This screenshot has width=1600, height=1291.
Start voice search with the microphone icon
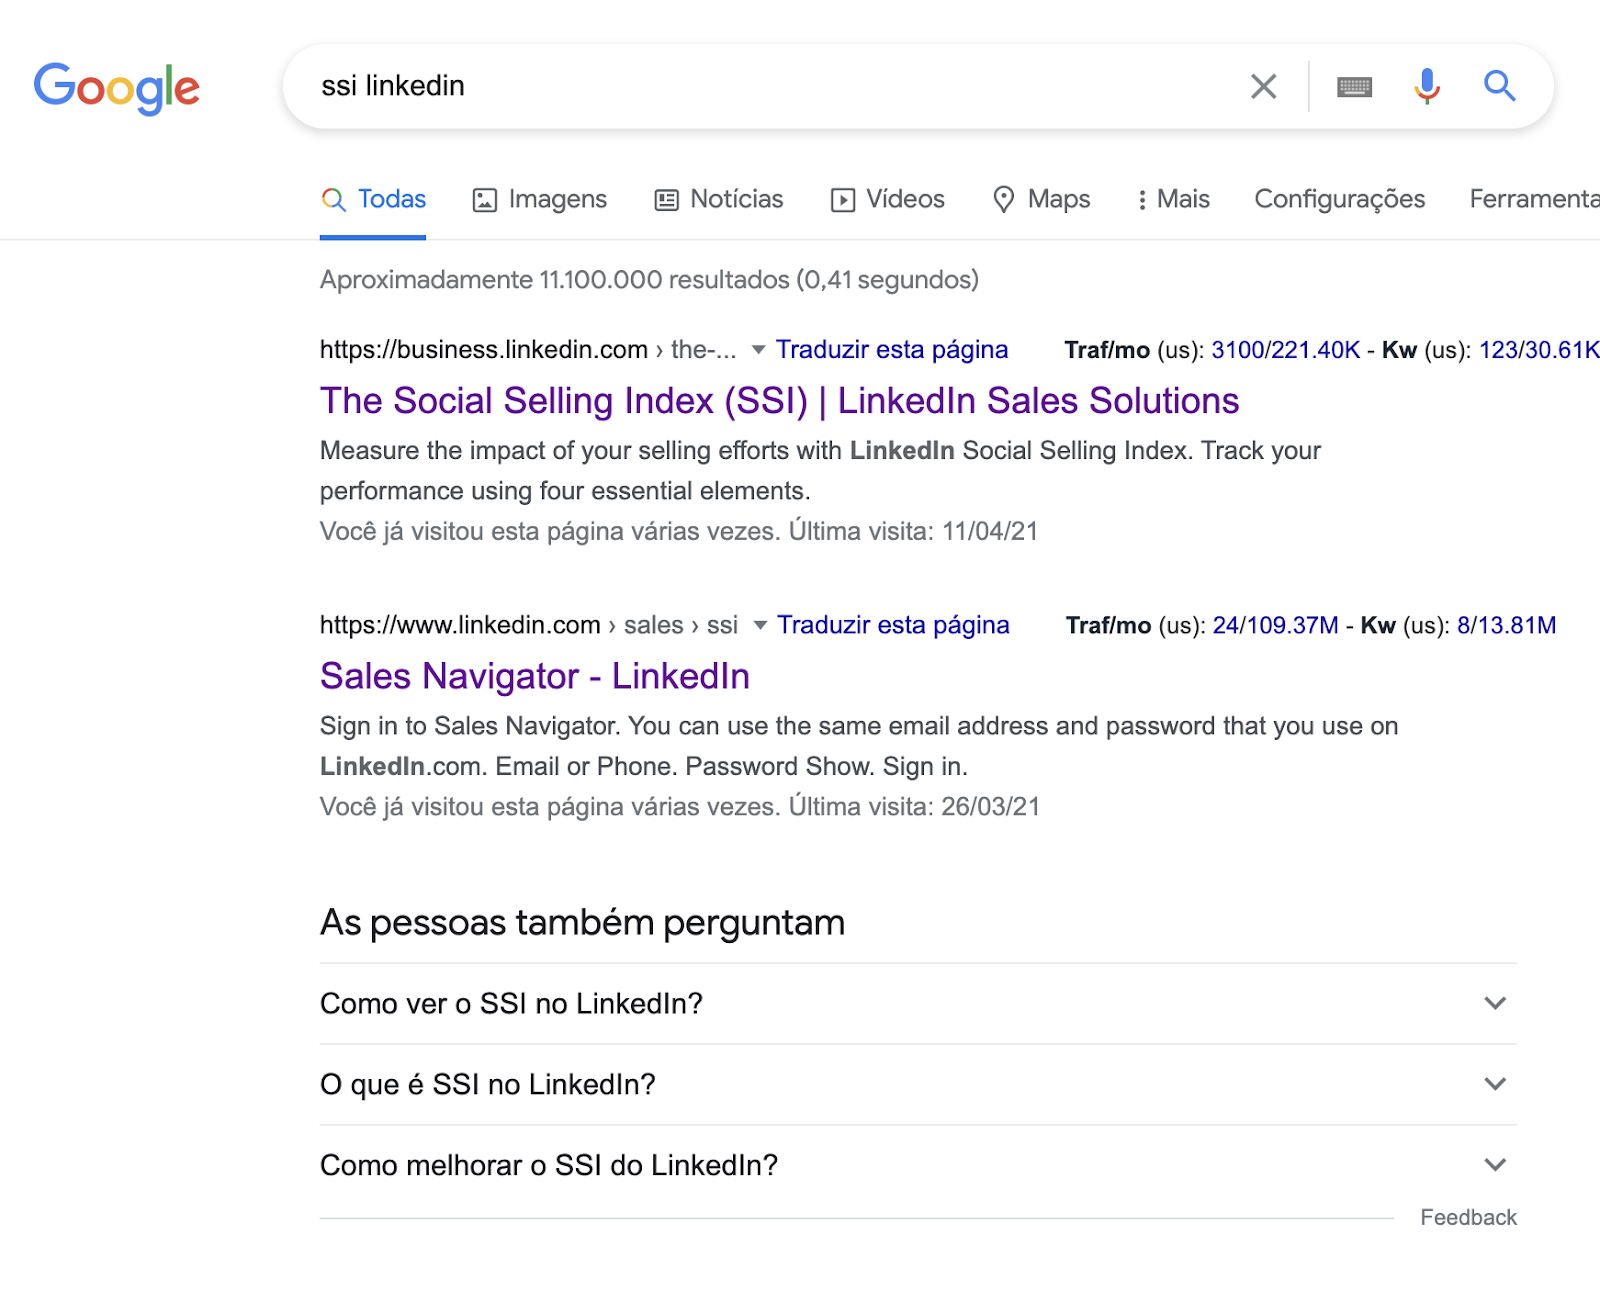[1427, 86]
